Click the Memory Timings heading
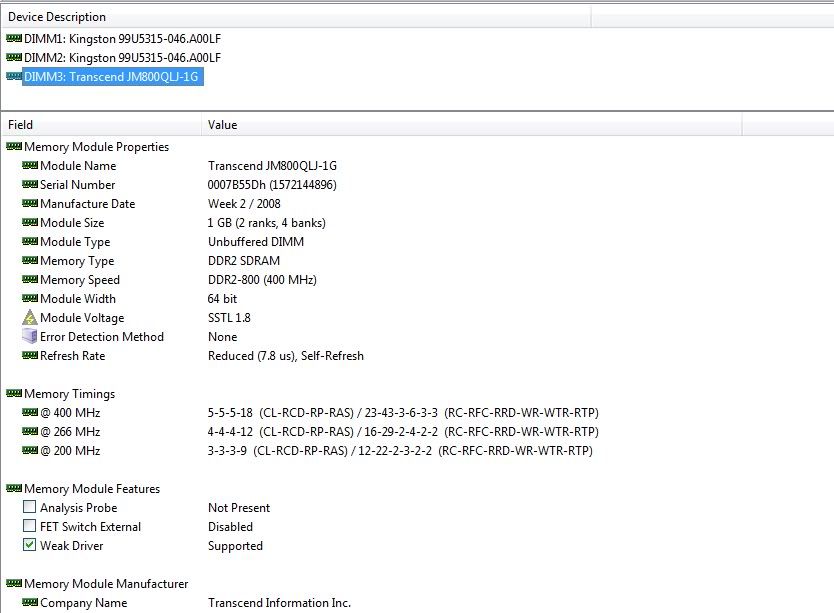Viewport: 834px width, 613px height. (69, 394)
